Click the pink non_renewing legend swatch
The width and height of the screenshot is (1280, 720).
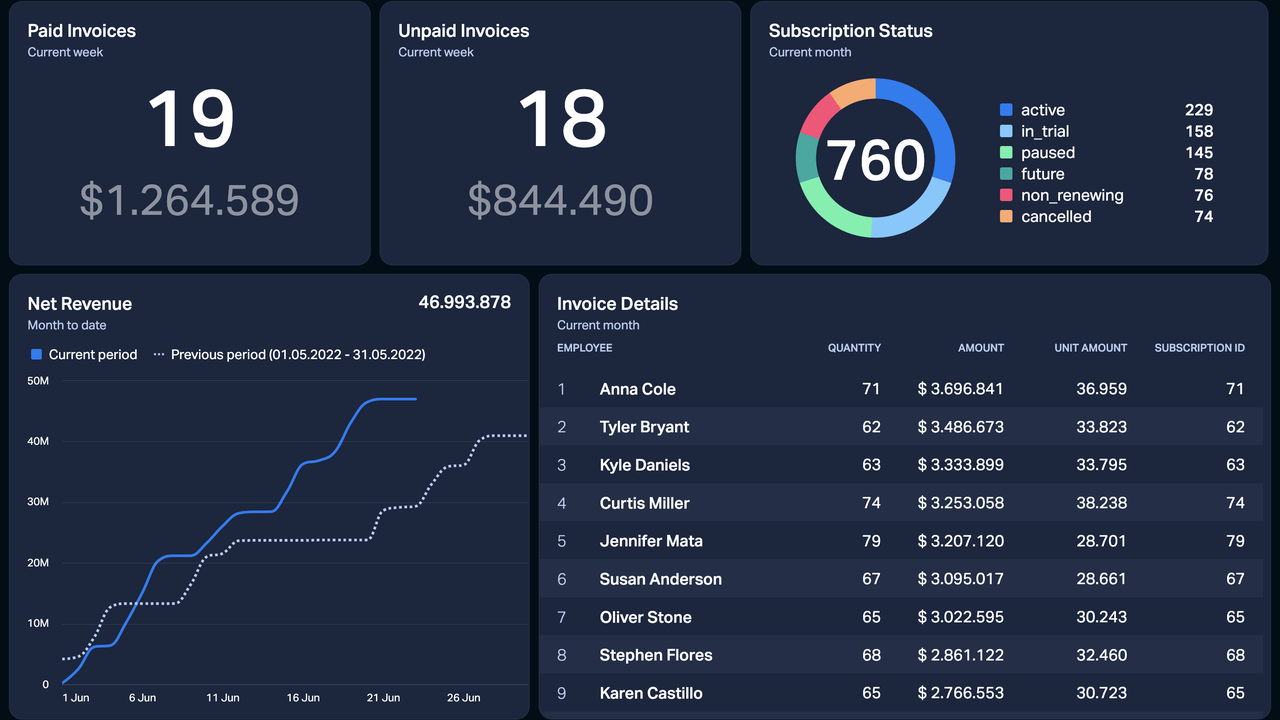(x=1006, y=196)
